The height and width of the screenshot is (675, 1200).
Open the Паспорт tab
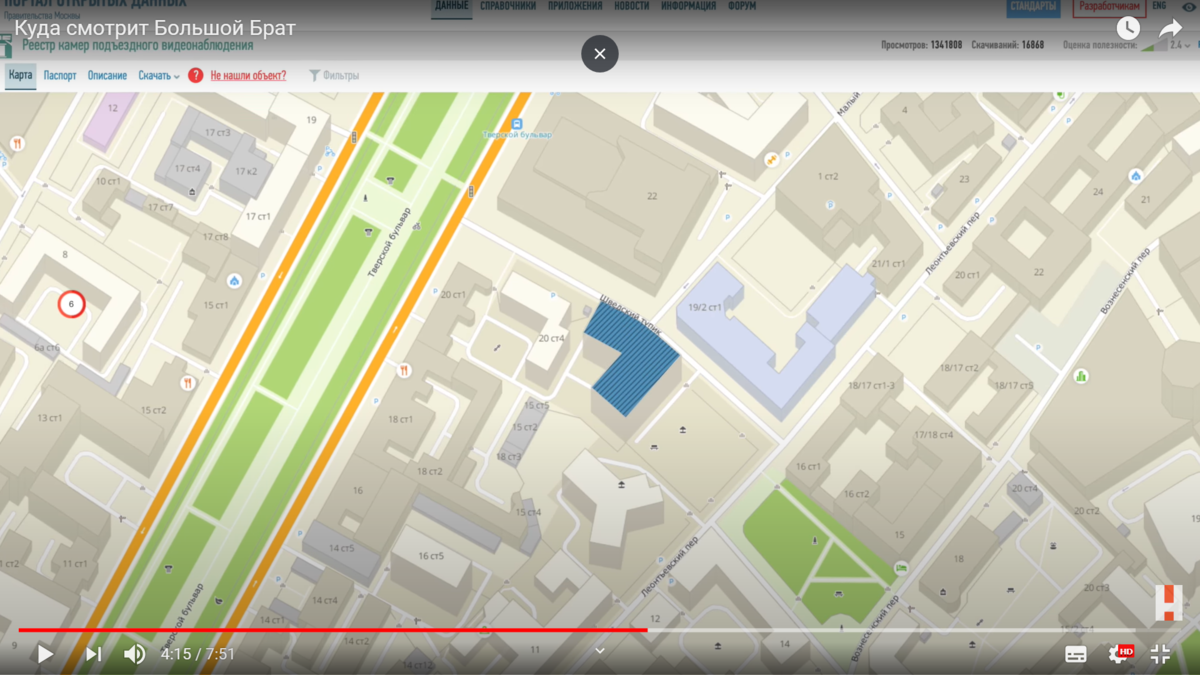[x=60, y=75]
